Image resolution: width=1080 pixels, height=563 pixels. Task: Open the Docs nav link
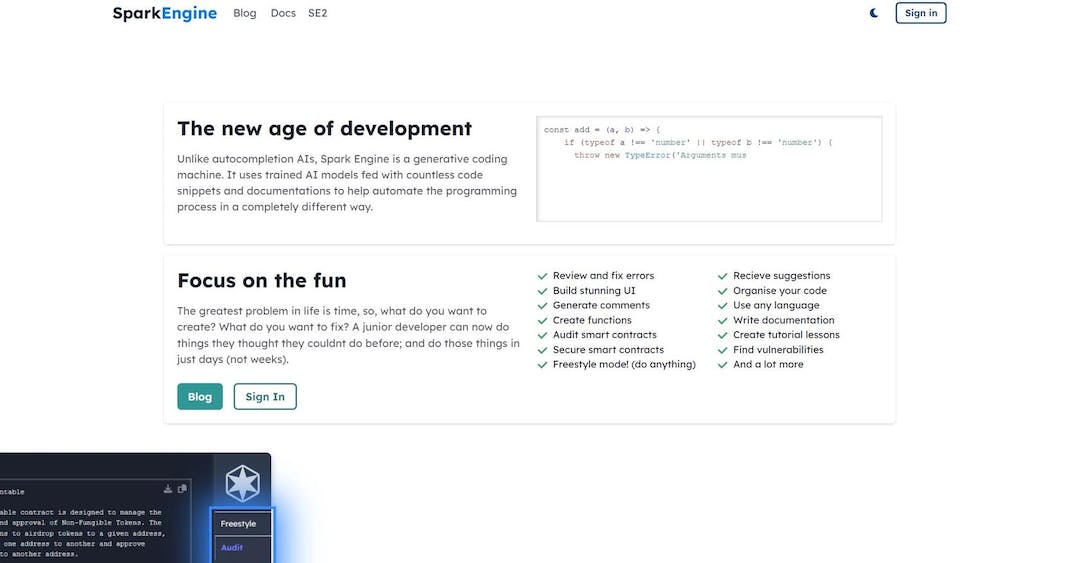click(x=283, y=13)
